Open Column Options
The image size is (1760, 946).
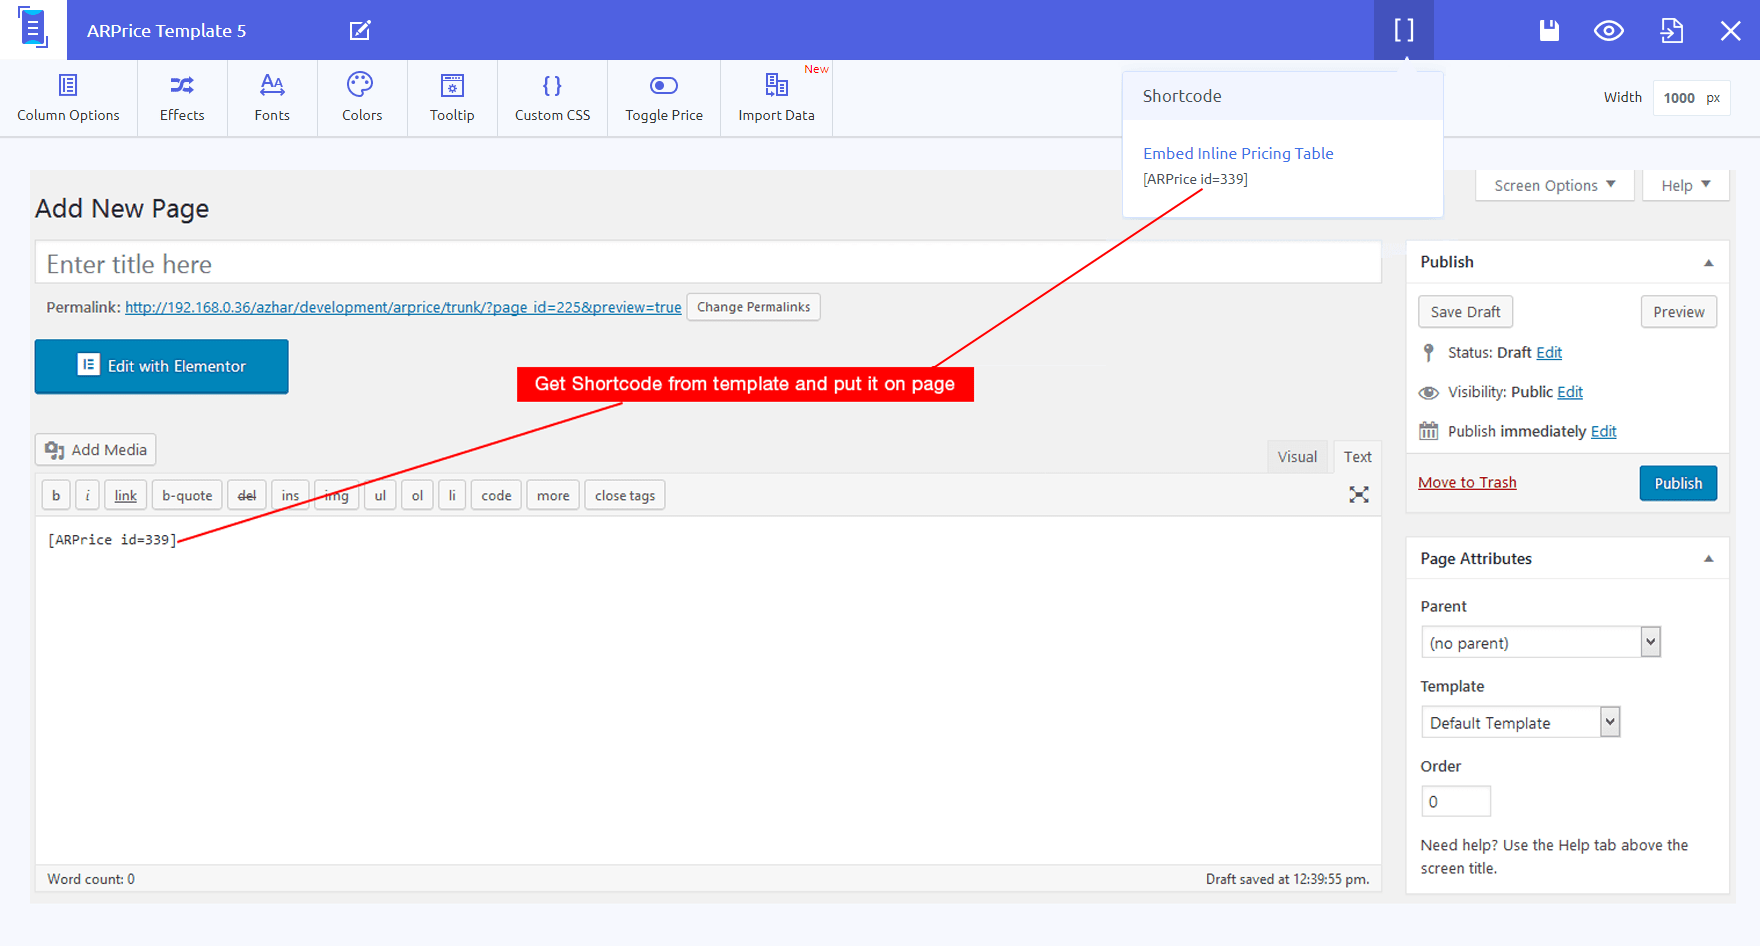(68, 98)
